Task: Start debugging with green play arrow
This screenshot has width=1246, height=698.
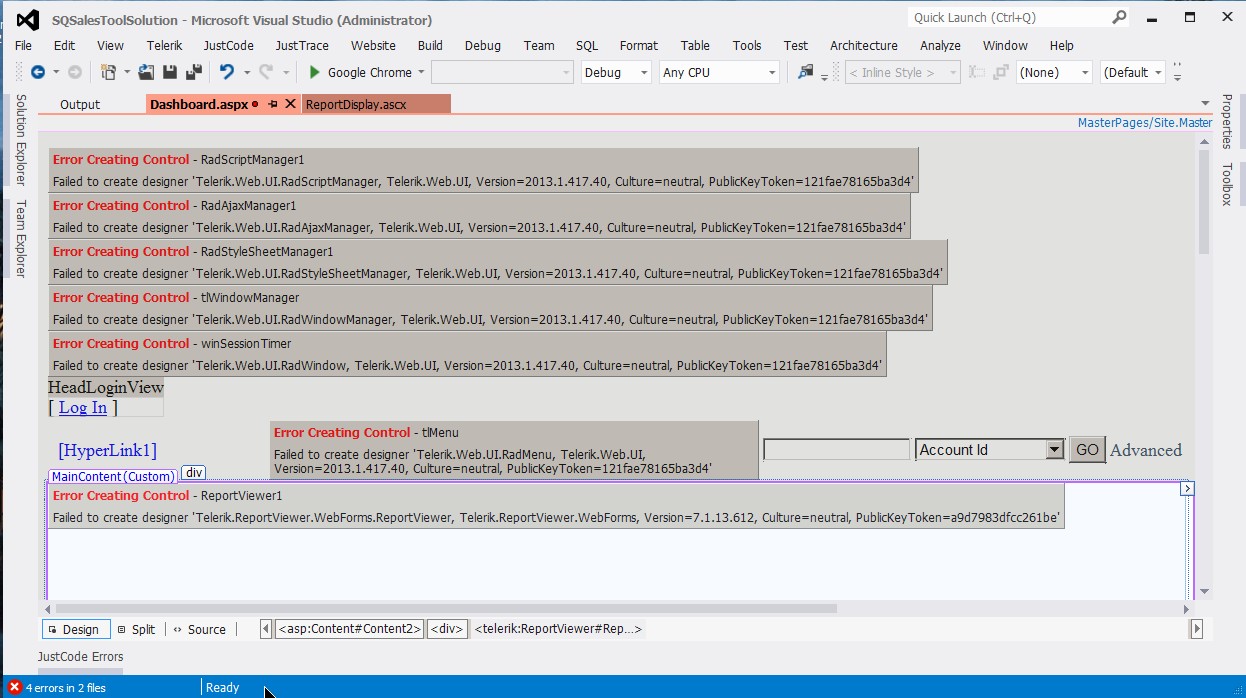Action: click(314, 72)
